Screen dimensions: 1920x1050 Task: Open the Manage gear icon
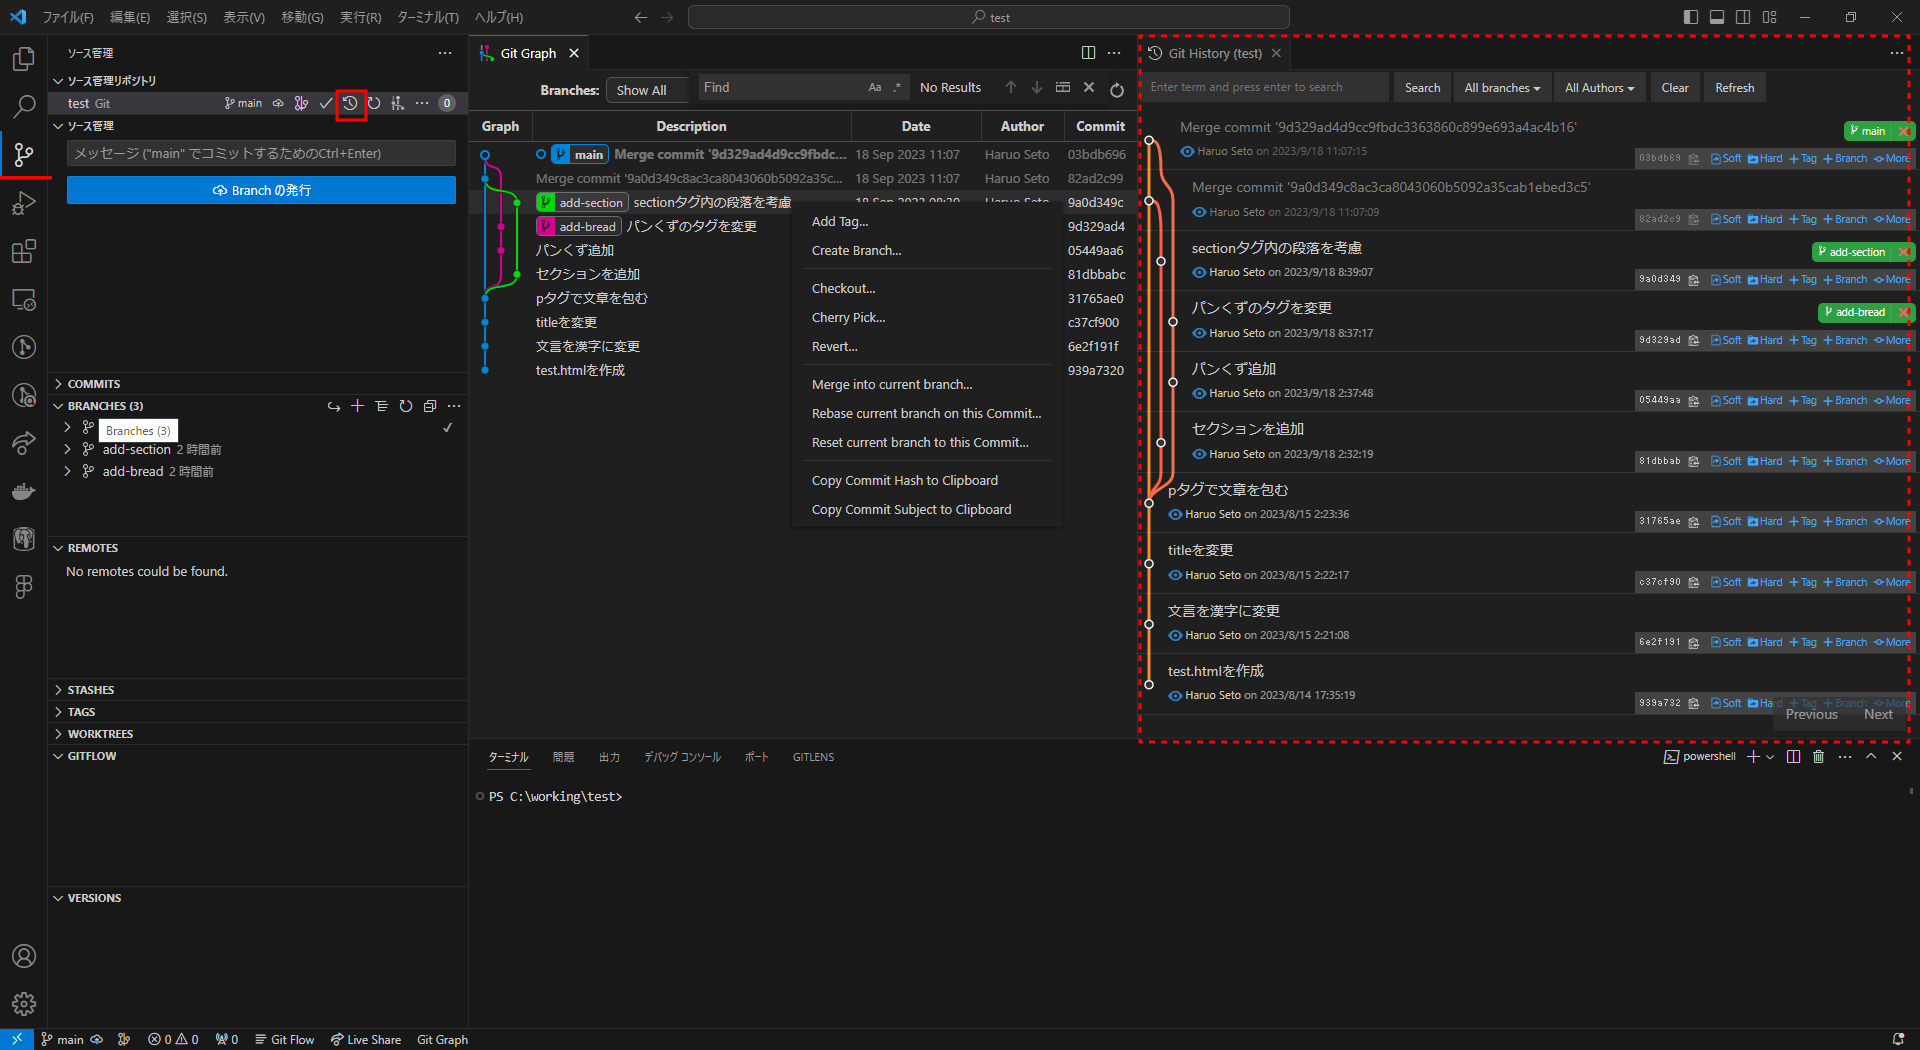click(24, 1004)
